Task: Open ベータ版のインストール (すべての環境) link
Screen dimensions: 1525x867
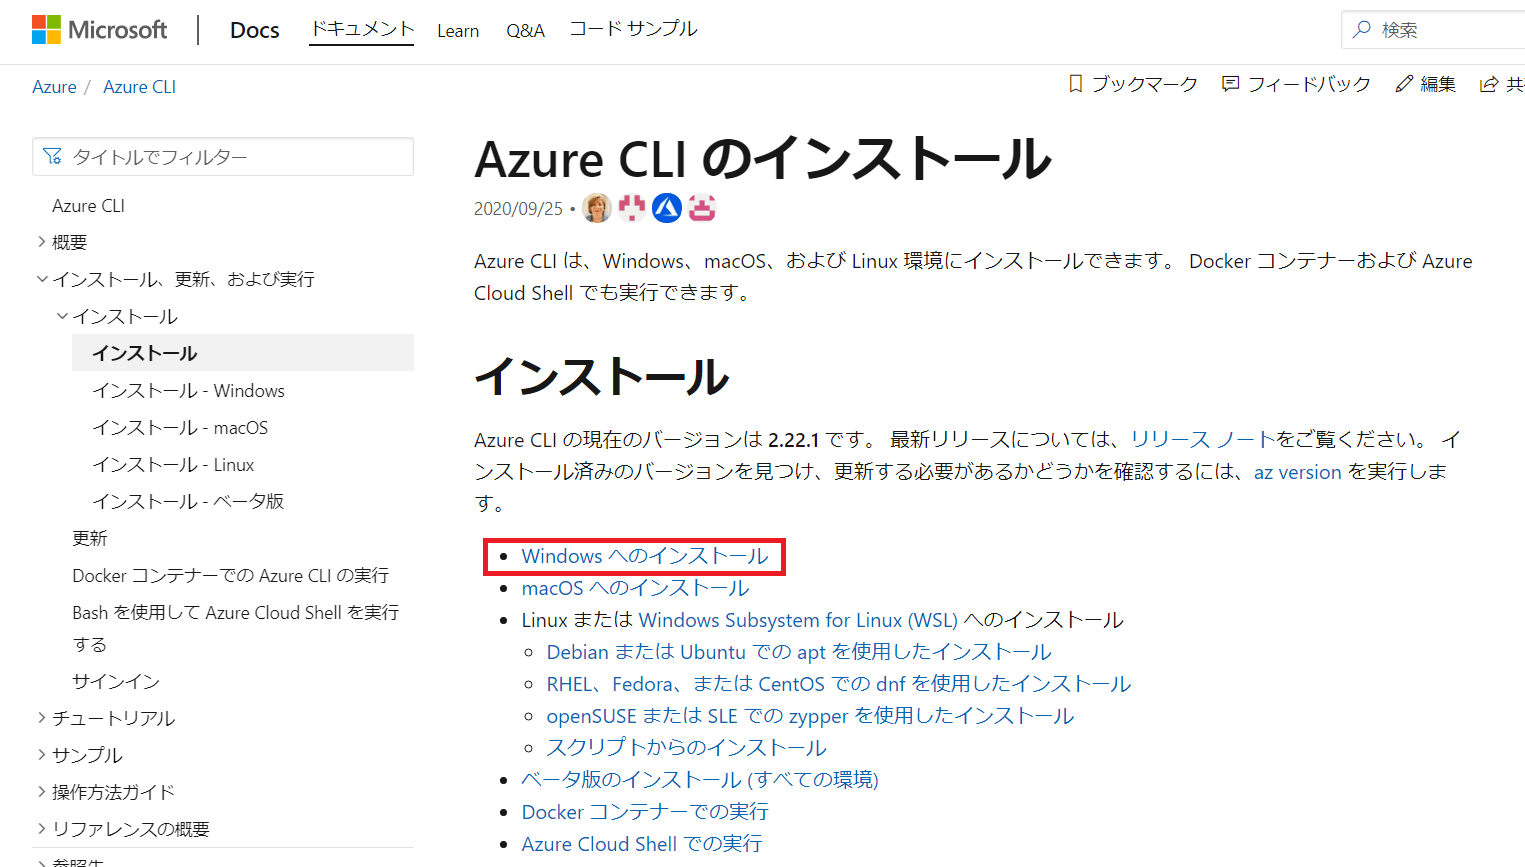Action: pos(700,780)
